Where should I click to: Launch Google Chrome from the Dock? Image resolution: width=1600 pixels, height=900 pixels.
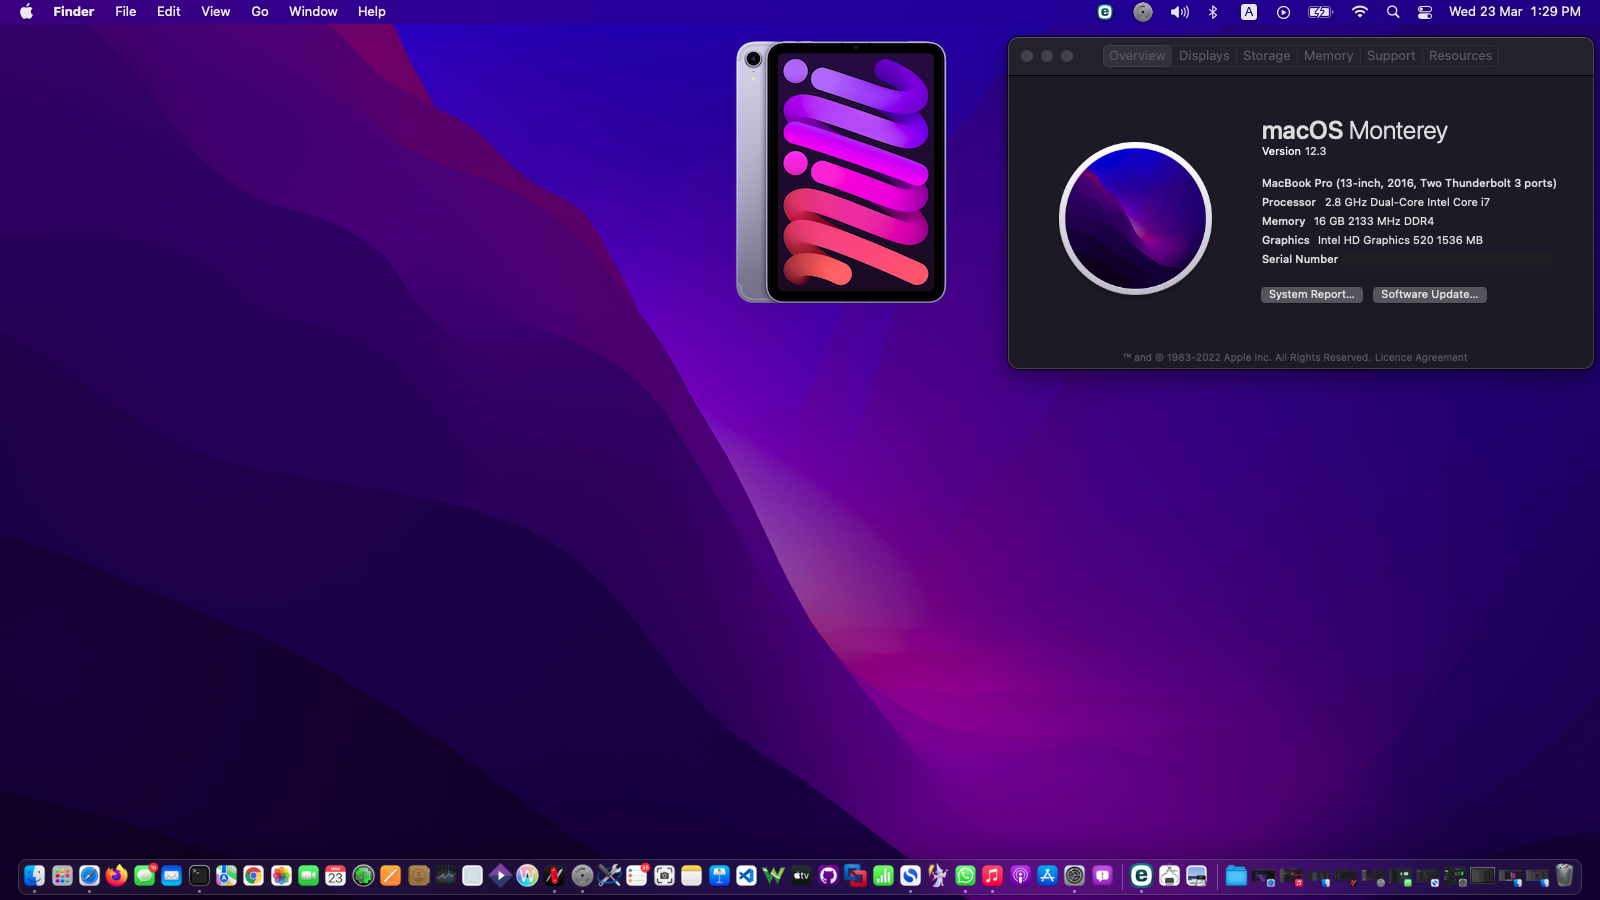[254, 876]
